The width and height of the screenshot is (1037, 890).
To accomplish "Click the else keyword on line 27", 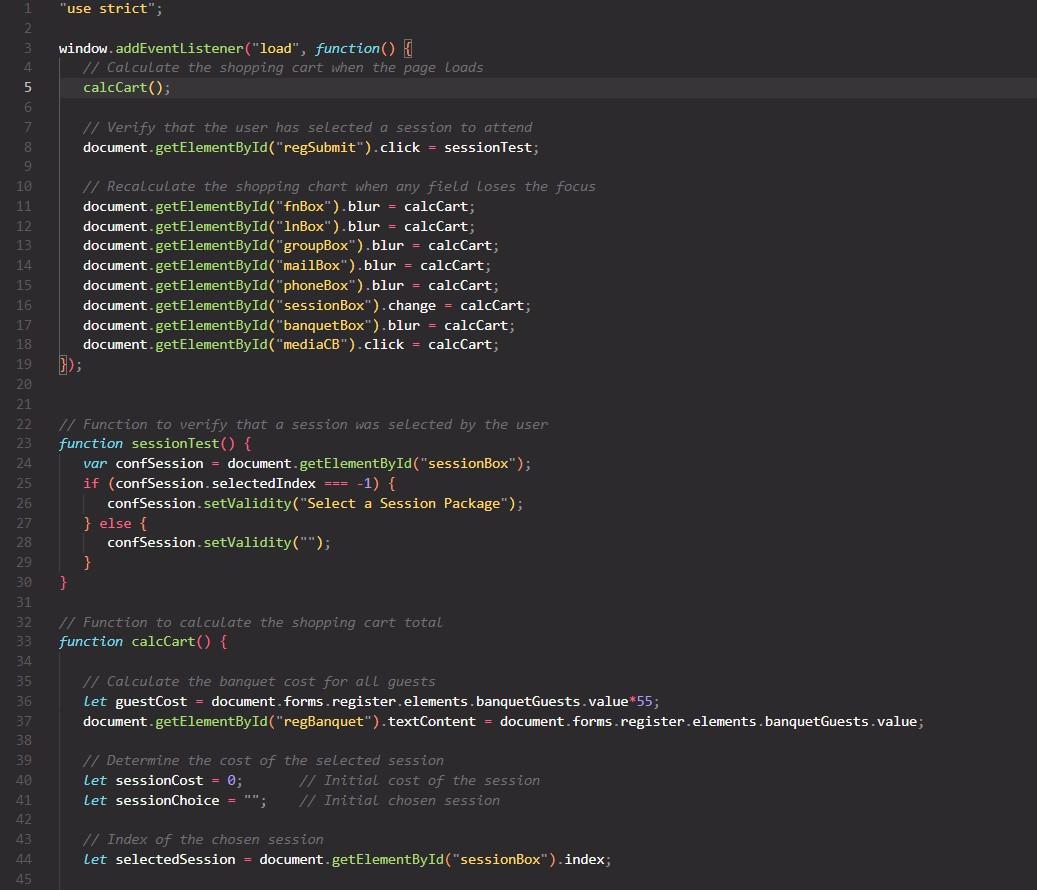I will 115,522.
